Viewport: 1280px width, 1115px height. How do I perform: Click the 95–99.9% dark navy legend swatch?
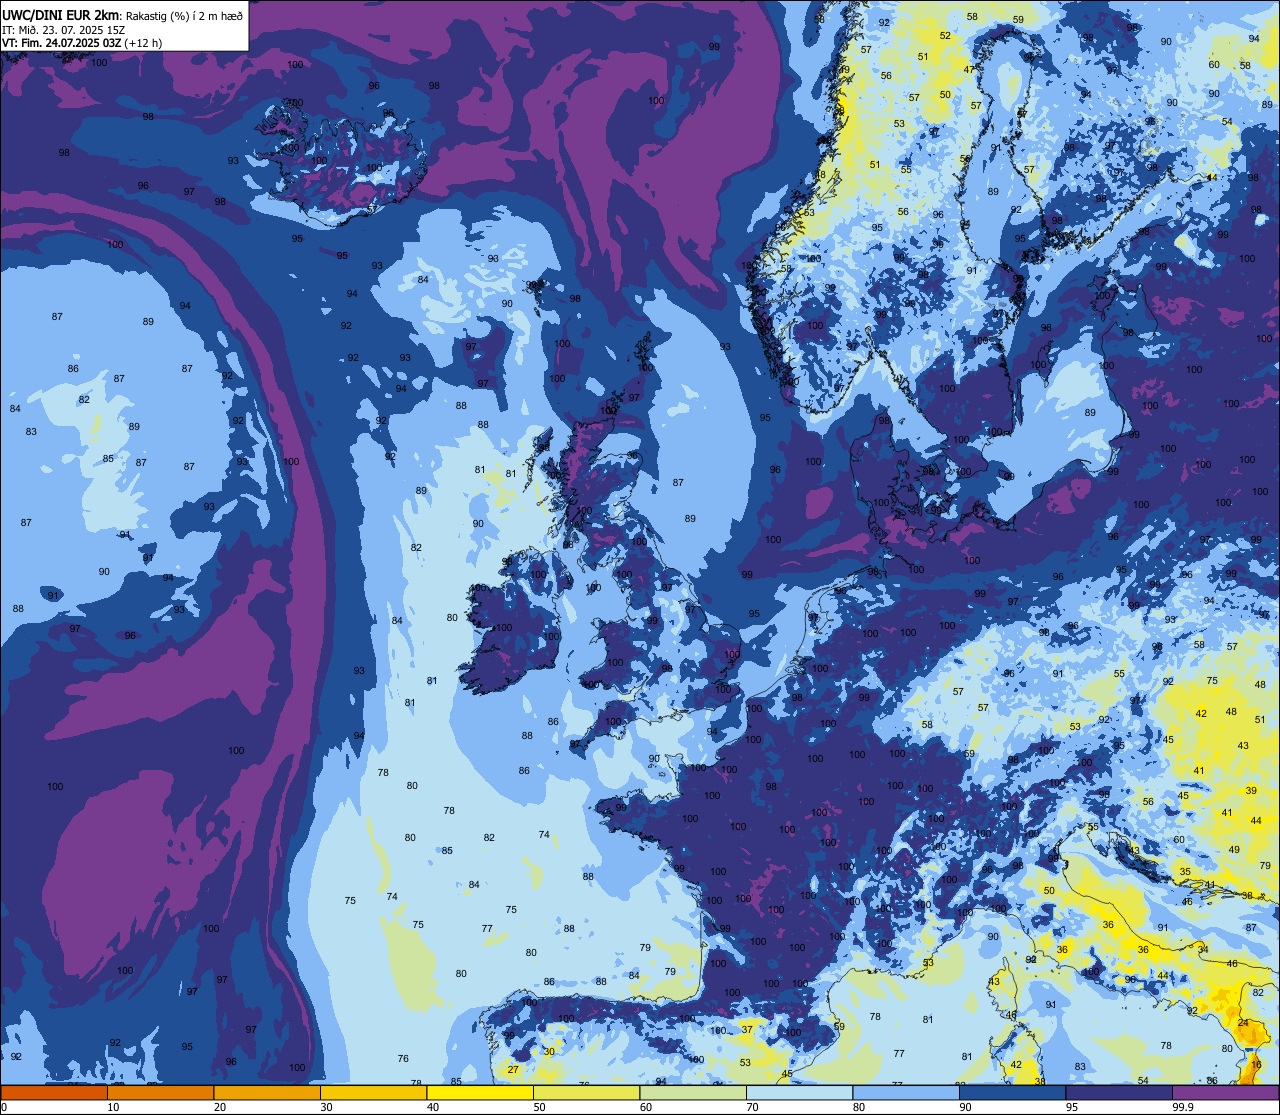point(1119,1093)
